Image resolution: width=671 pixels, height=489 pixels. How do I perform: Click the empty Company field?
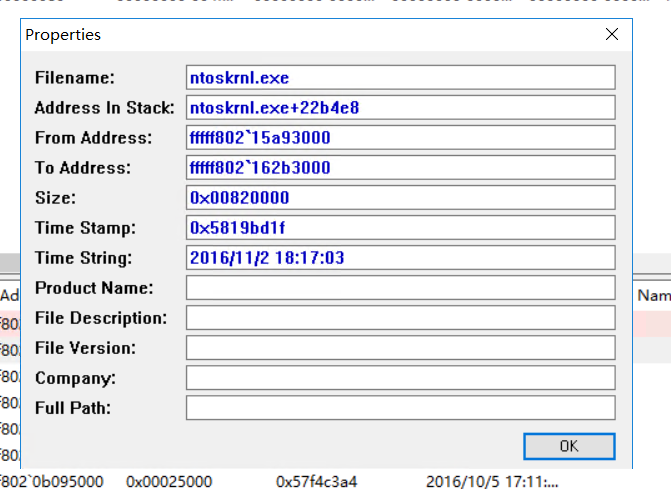401,378
